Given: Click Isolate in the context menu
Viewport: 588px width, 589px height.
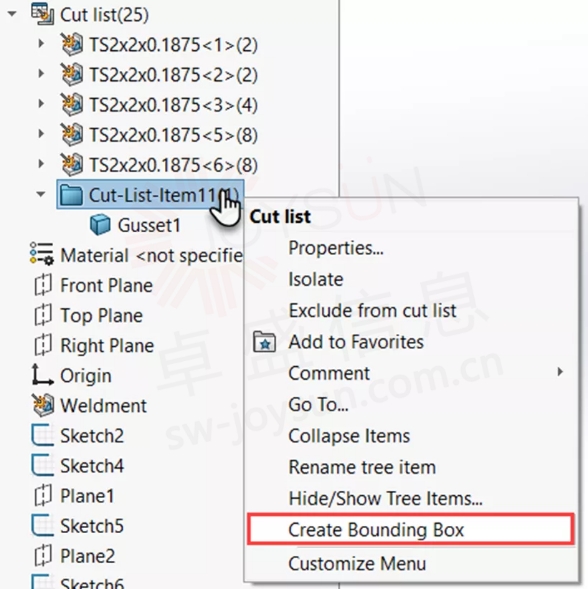Looking at the screenshot, I should [x=316, y=279].
